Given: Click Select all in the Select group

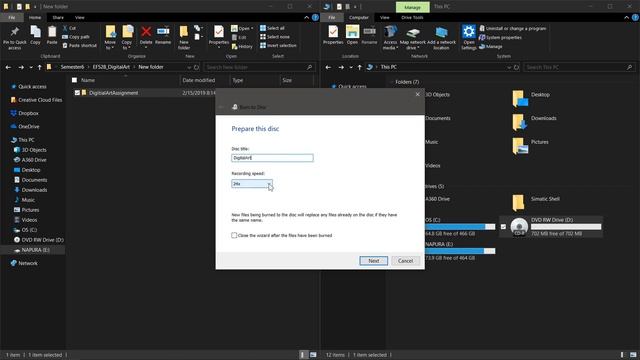Looking at the screenshot, I should pyautogui.click(x=272, y=28).
